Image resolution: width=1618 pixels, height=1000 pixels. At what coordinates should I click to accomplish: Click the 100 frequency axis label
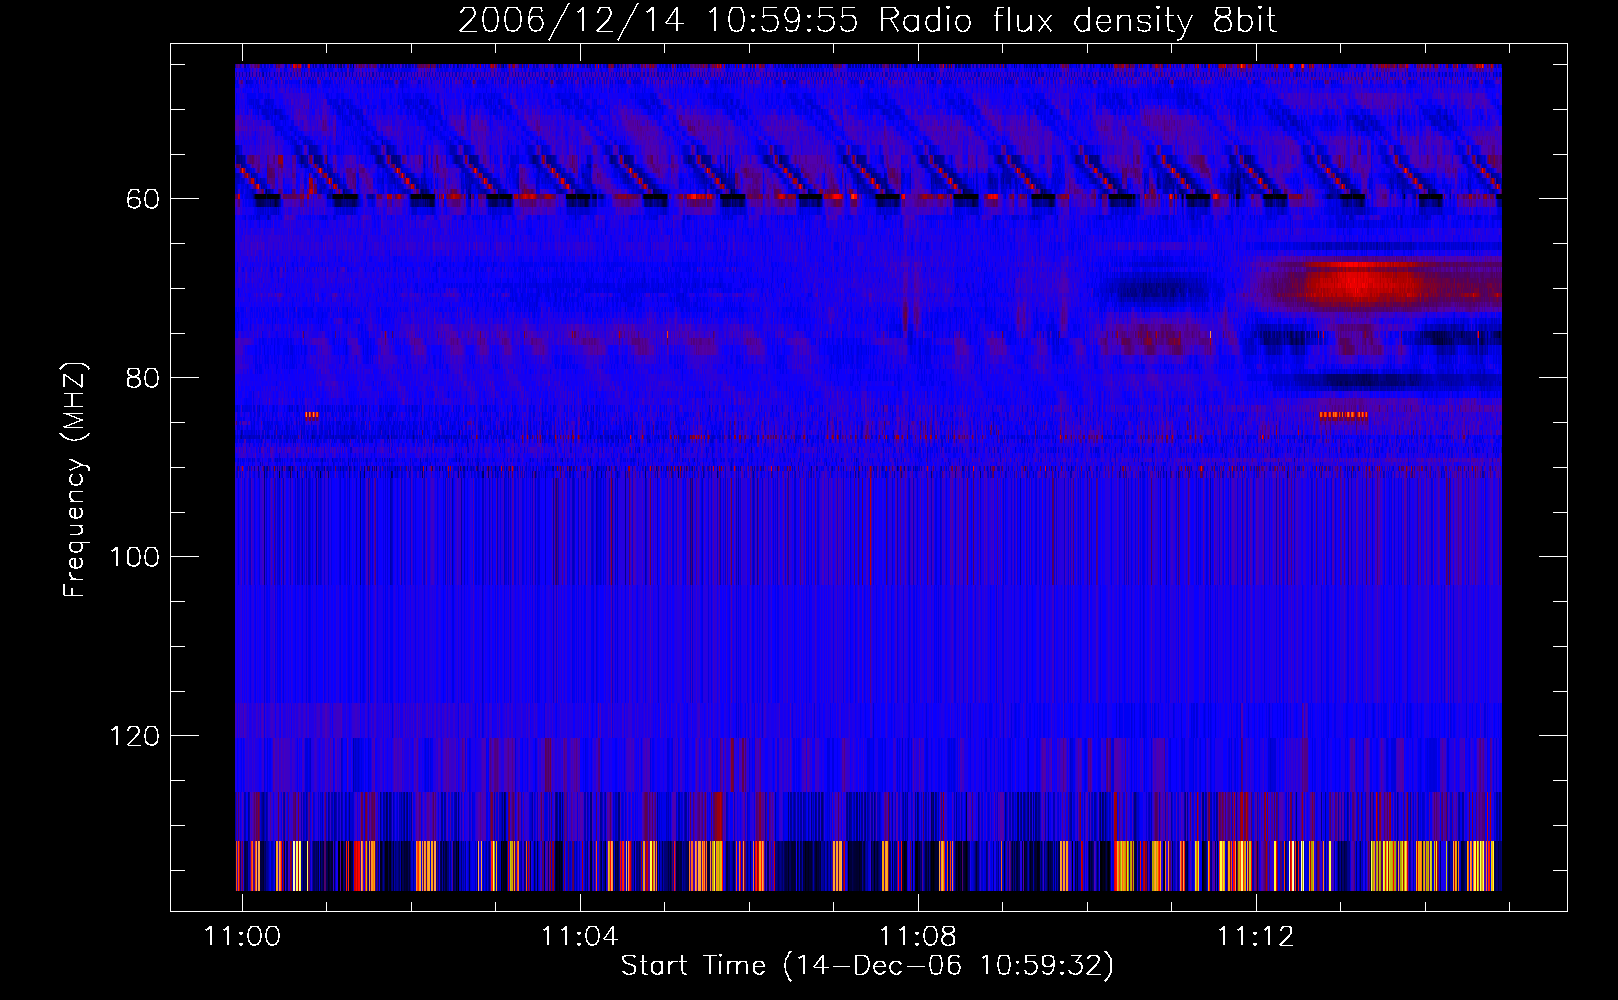pos(135,557)
